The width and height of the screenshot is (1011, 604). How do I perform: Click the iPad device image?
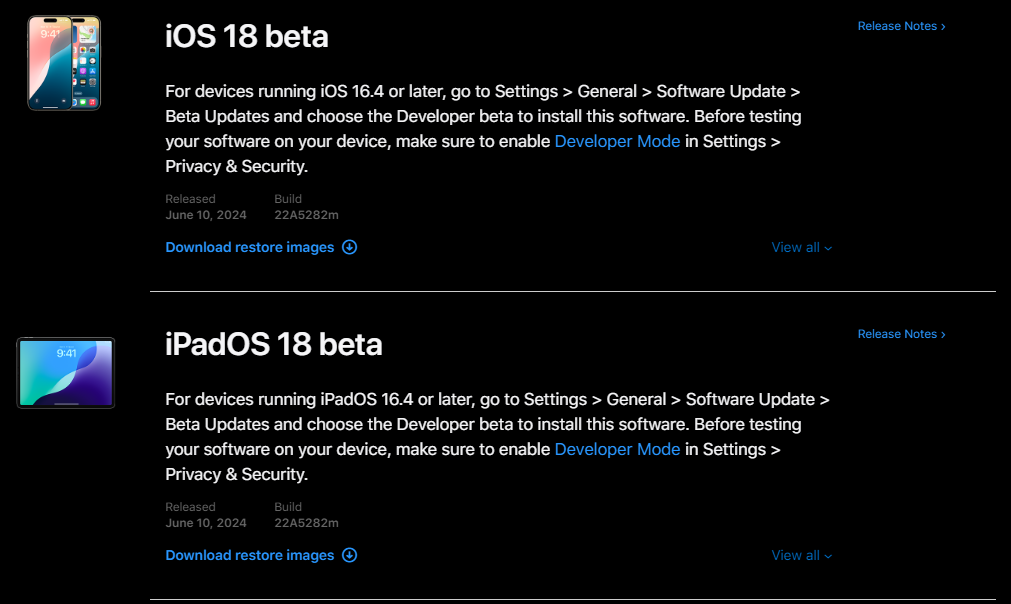[x=66, y=373]
